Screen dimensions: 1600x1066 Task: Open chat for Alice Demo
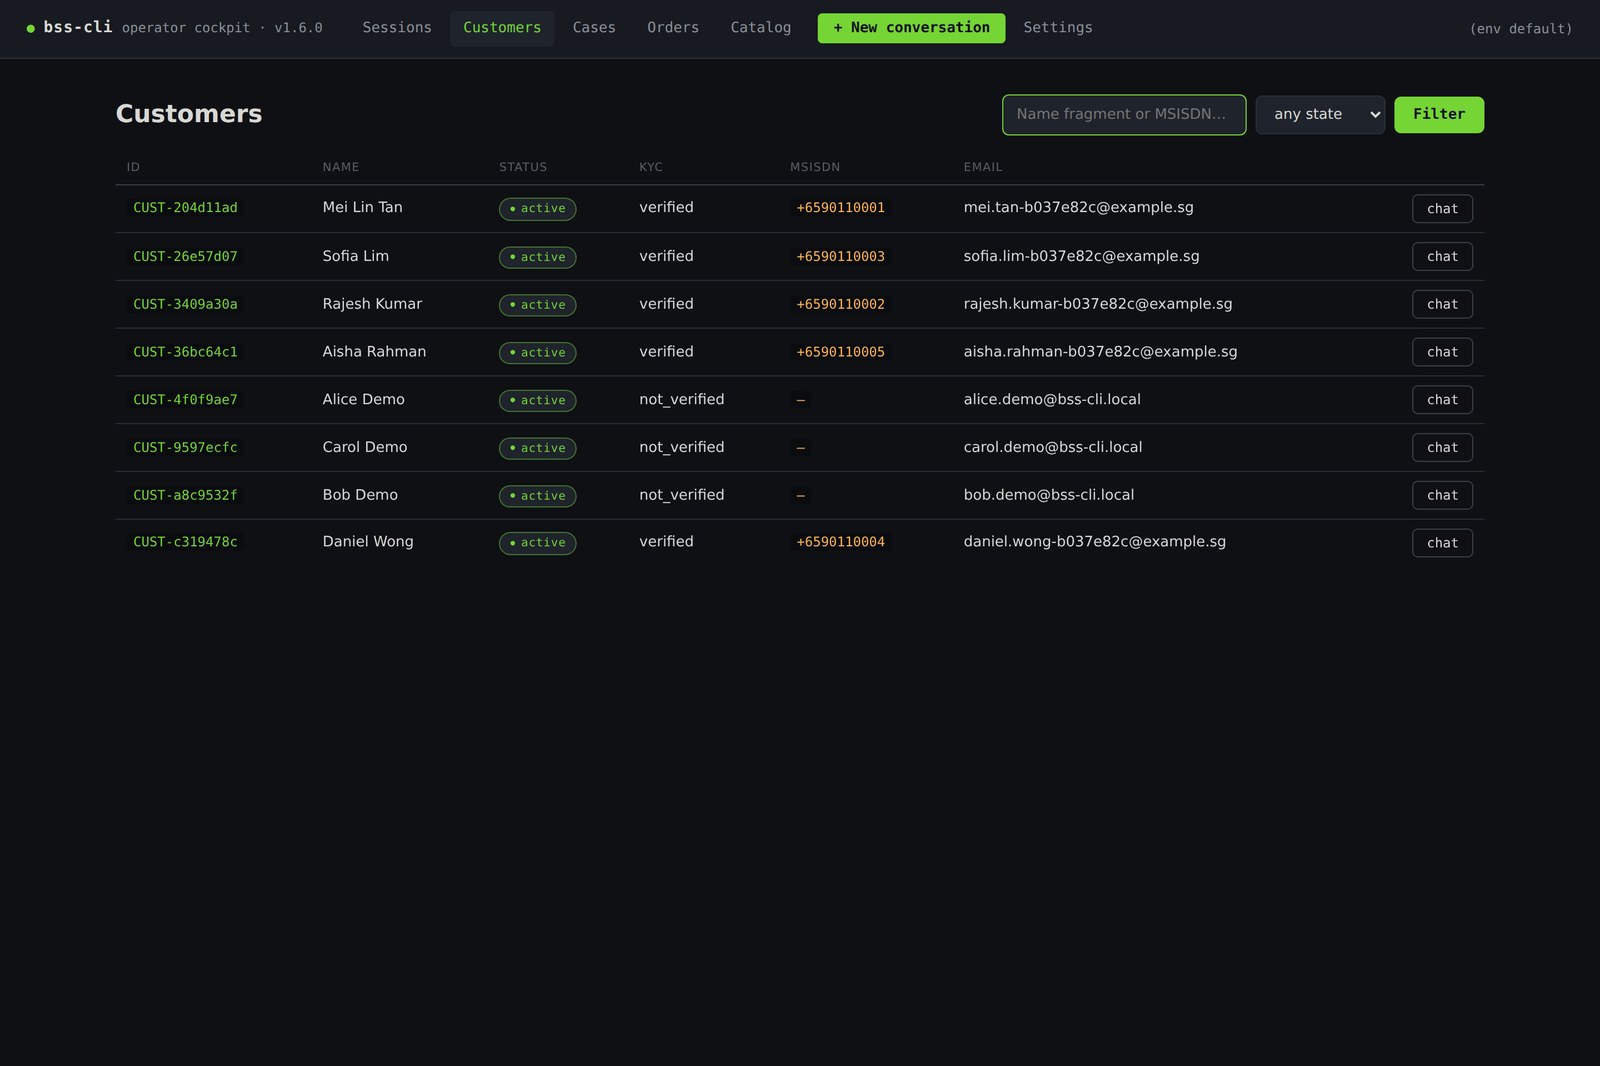coord(1442,400)
